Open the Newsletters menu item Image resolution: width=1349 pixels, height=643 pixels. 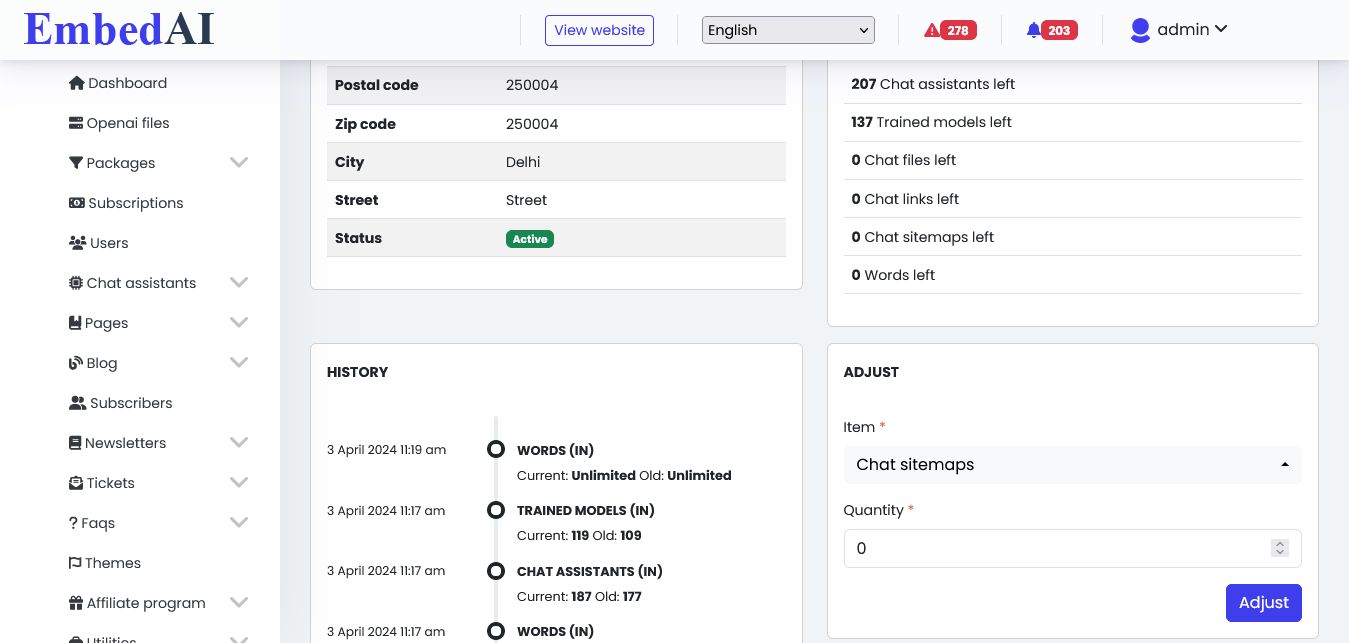click(x=125, y=443)
